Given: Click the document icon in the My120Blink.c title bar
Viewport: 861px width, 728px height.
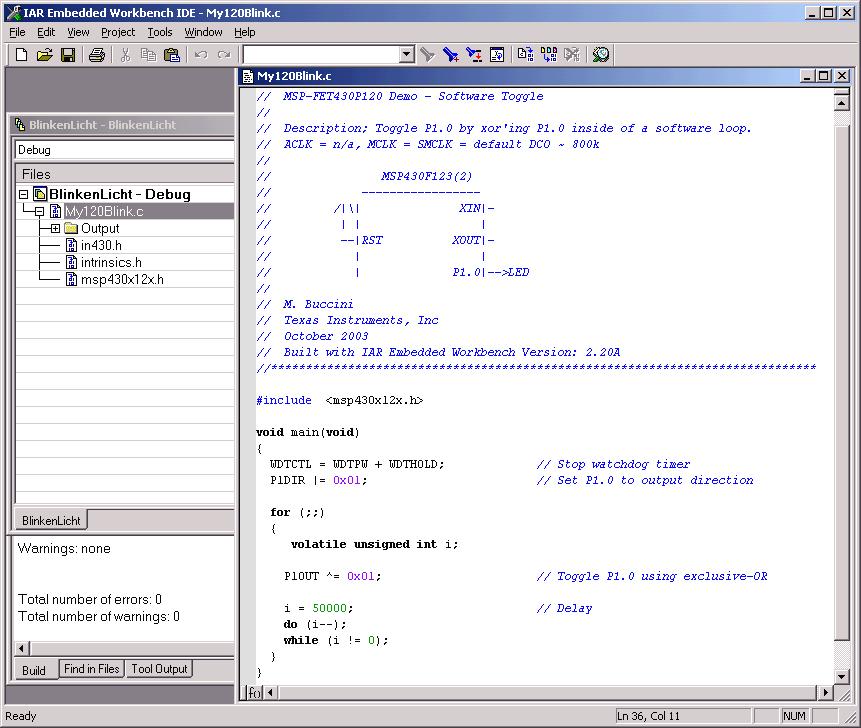Looking at the screenshot, I should 248,76.
